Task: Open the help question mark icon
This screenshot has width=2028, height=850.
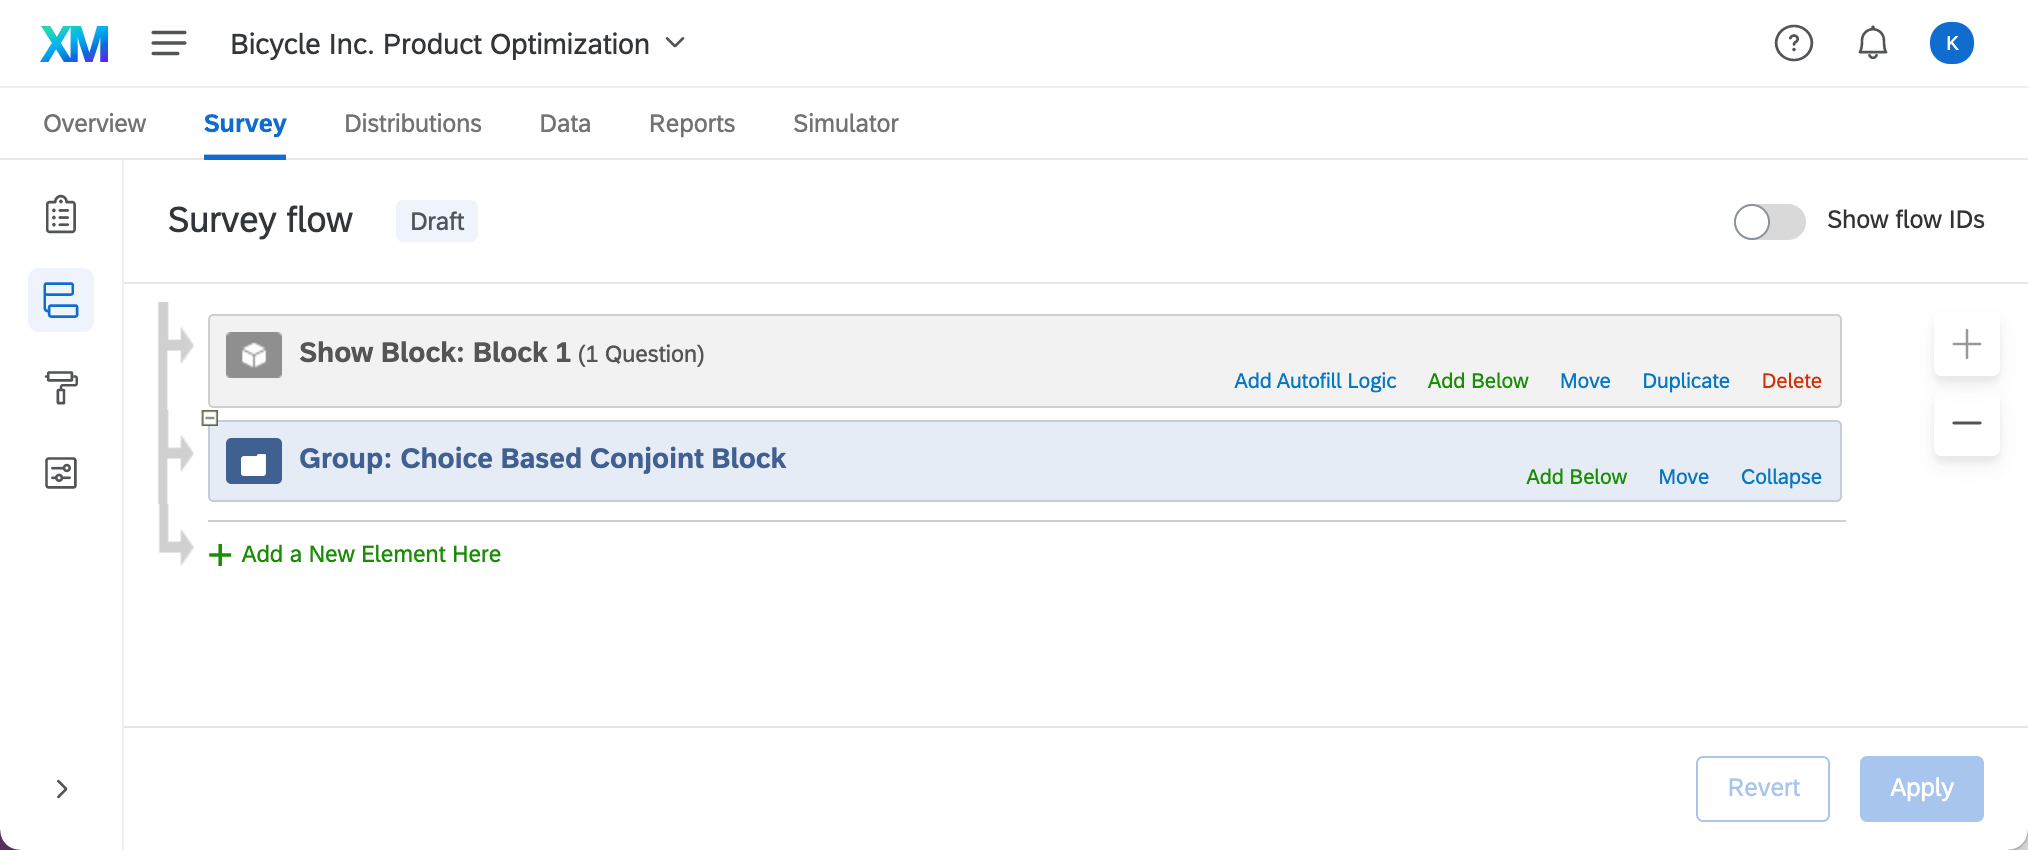Action: tap(1793, 44)
